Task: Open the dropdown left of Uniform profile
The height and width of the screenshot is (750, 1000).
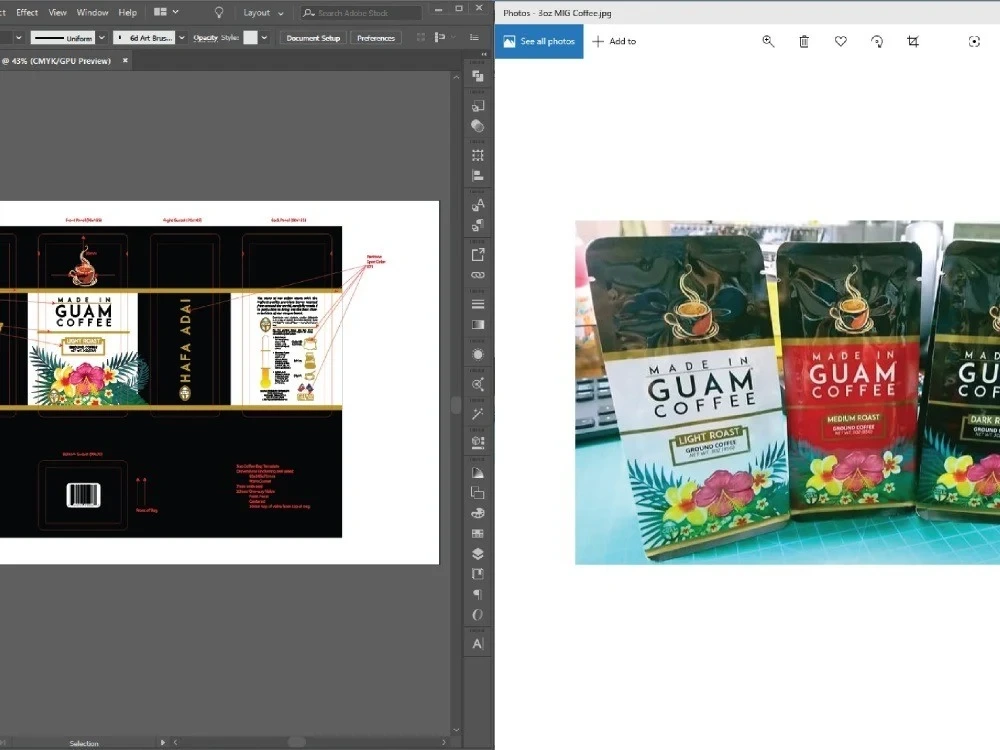Action: (18, 38)
